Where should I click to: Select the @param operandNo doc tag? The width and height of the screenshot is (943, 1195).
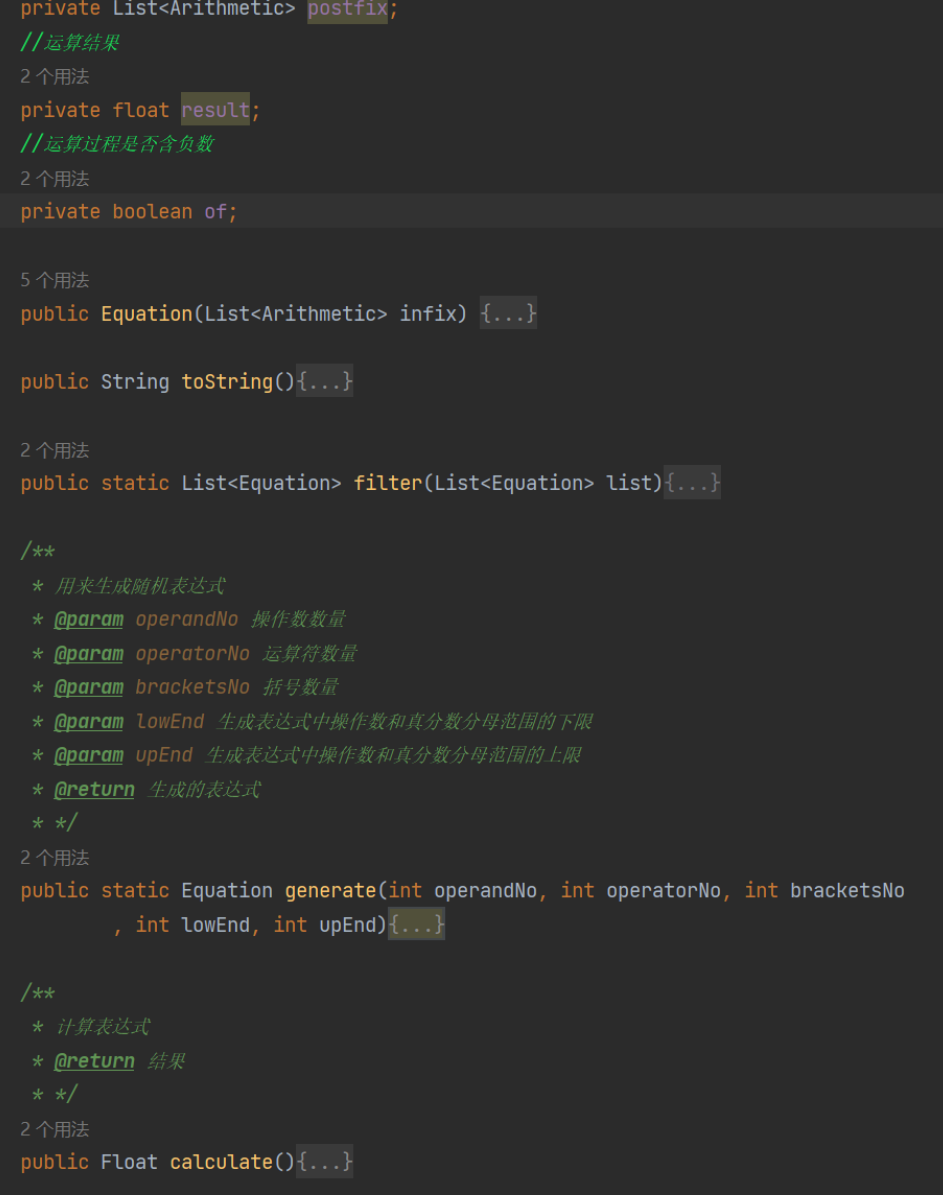(89, 620)
